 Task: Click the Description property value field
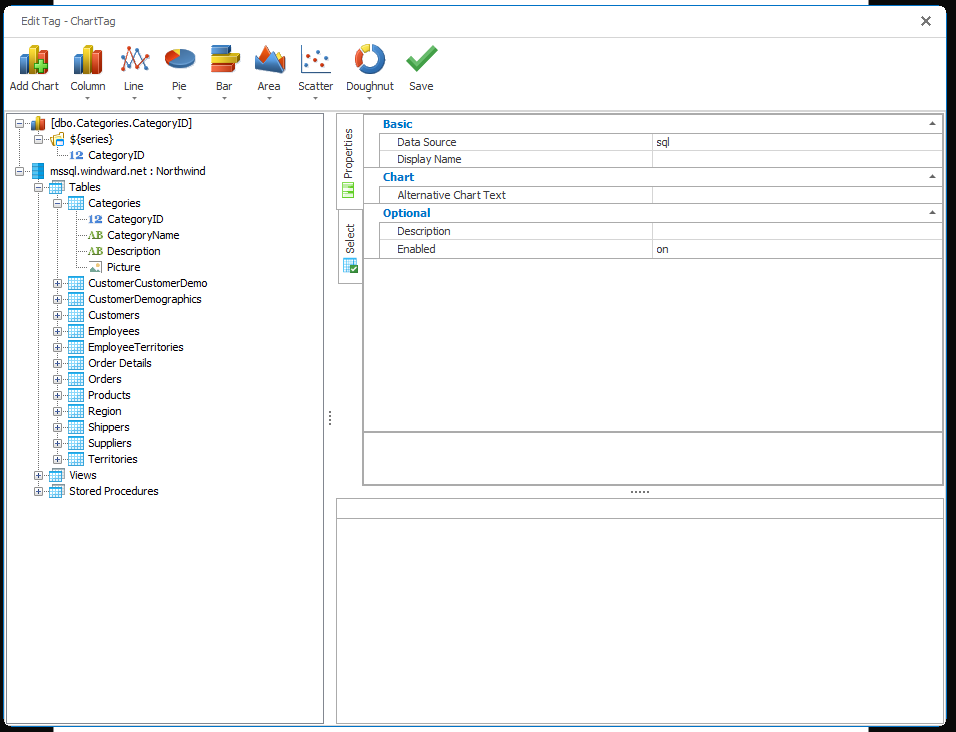[797, 231]
